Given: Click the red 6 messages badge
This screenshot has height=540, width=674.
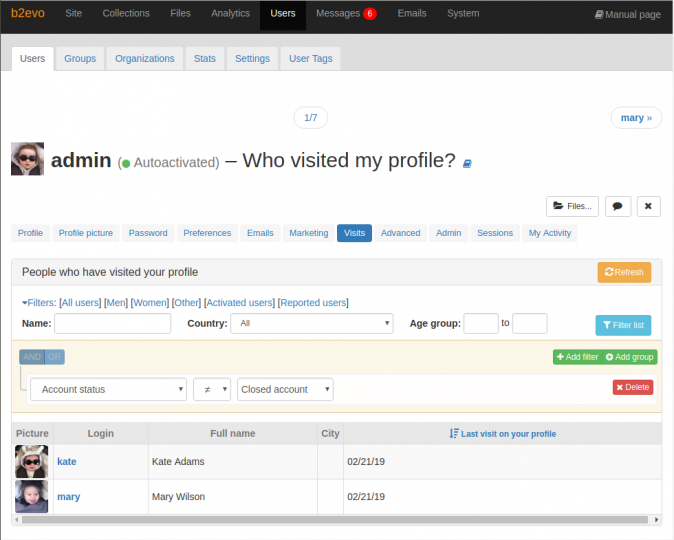Looking at the screenshot, I should [370, 14].
